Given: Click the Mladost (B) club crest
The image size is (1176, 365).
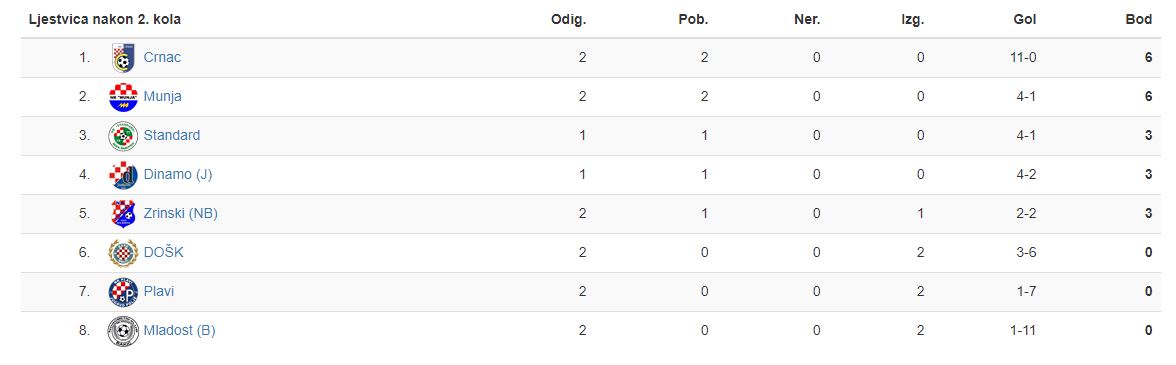Looking at the screenshot, I should 123,331.
